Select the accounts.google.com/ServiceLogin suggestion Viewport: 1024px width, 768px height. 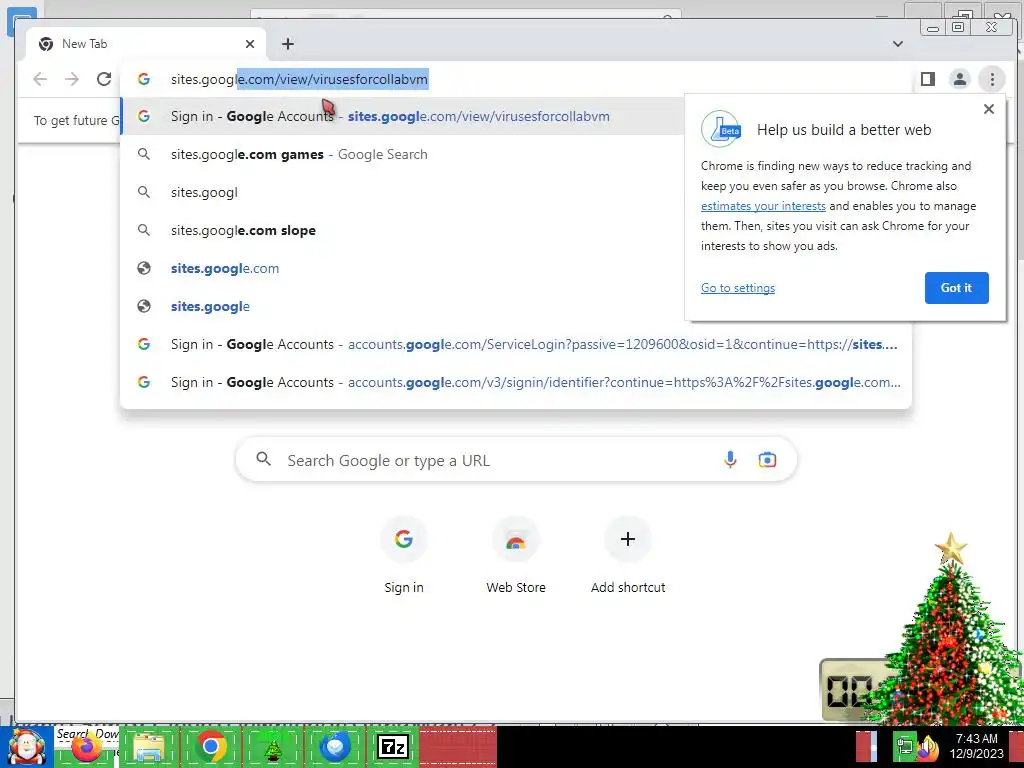[516, 344]
